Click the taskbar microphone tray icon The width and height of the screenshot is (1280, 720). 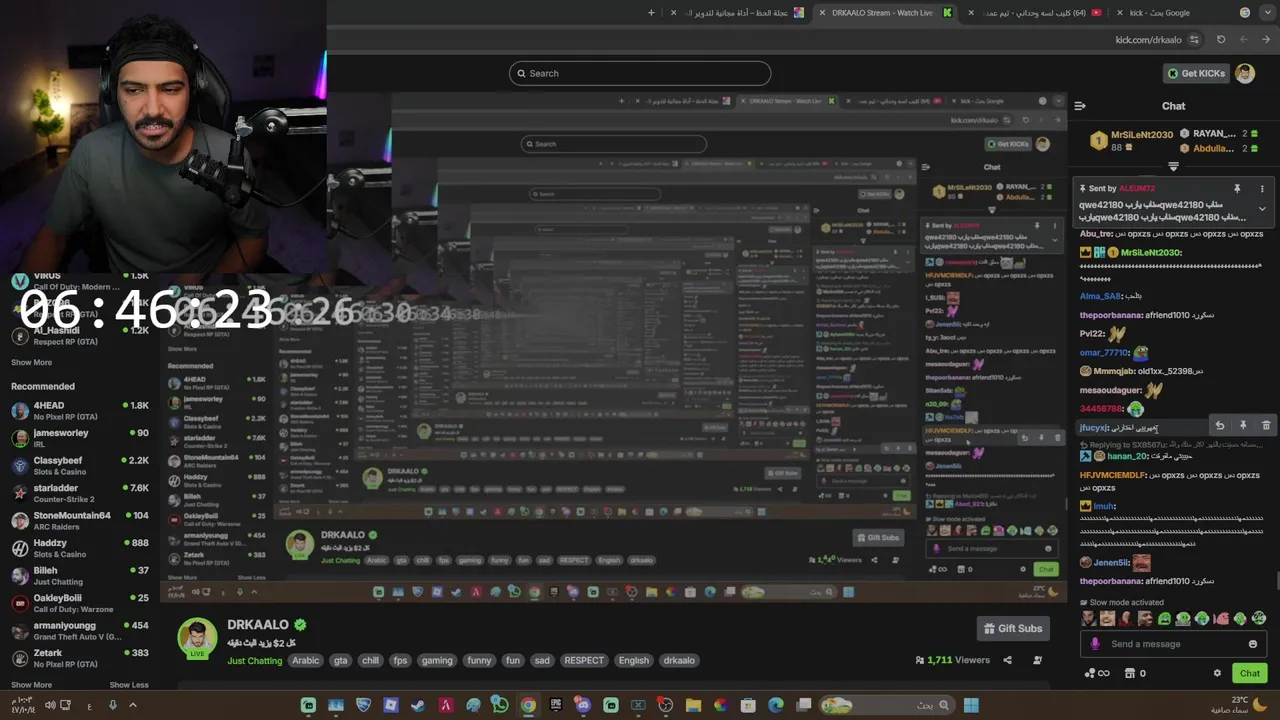[112, 705]
